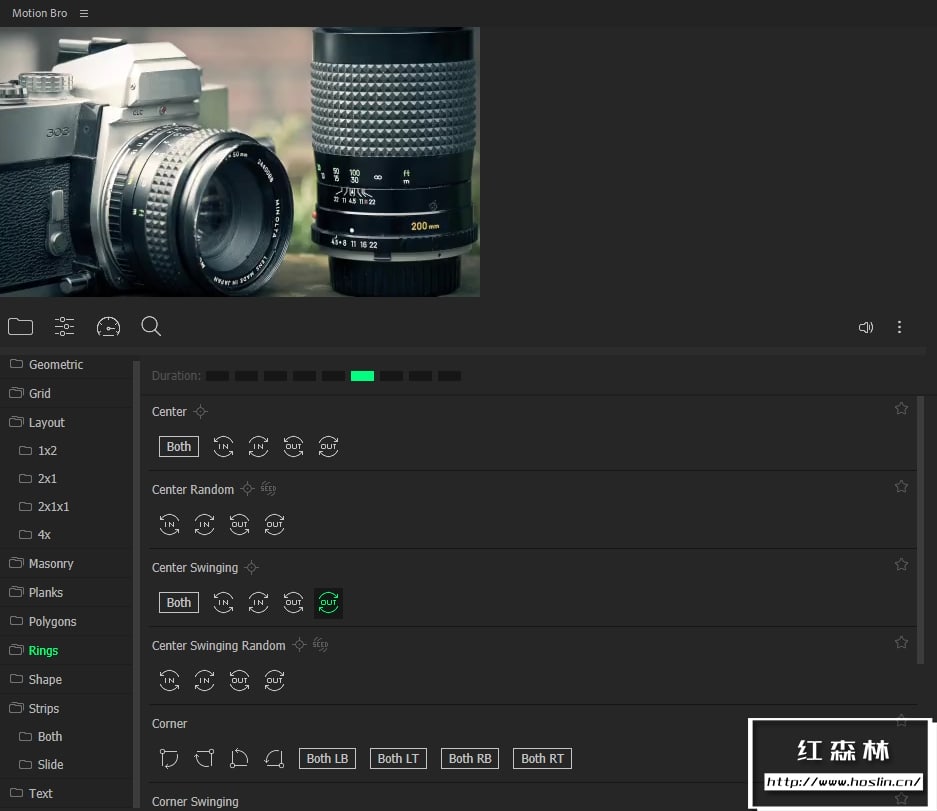This screenshot has width=937, height=811.
Task: Select the green sixth Duration block
Action: point(362,376)
